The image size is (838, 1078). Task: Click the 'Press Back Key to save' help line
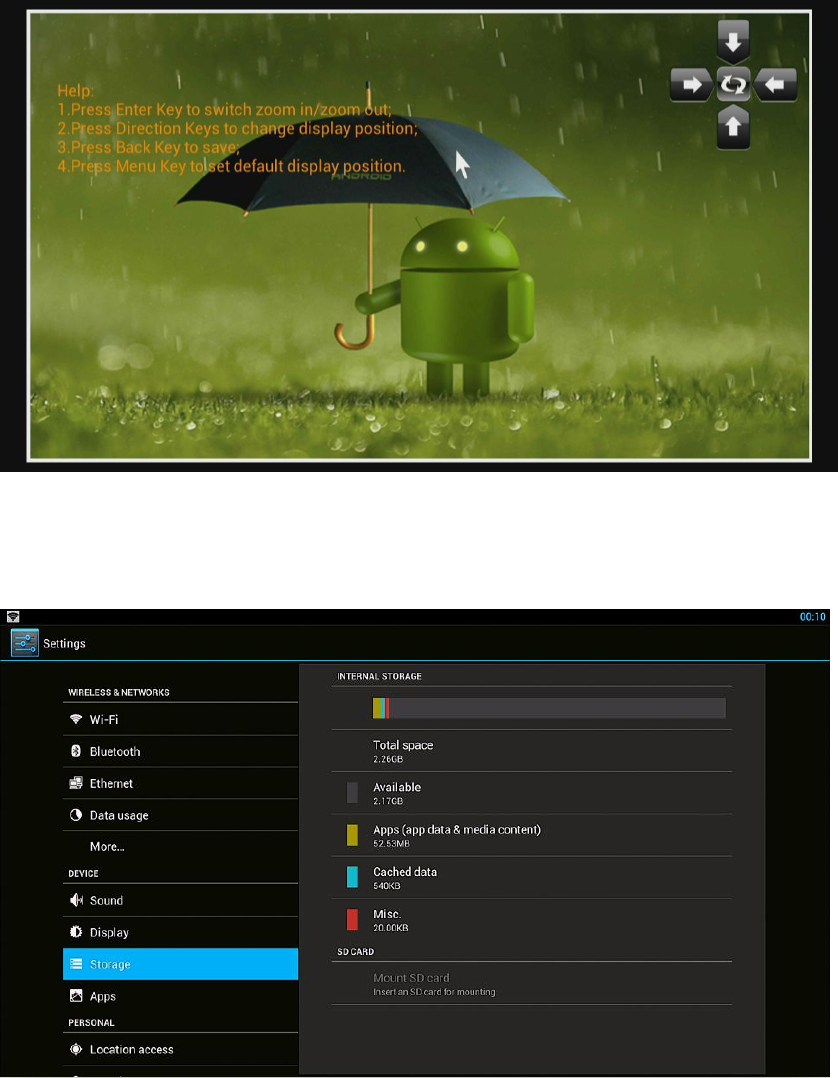coord(148,147)
